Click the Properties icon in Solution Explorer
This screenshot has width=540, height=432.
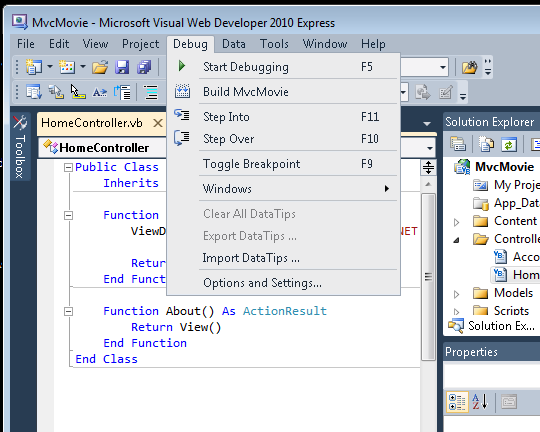pyautogui.click(x=458, y=144)
